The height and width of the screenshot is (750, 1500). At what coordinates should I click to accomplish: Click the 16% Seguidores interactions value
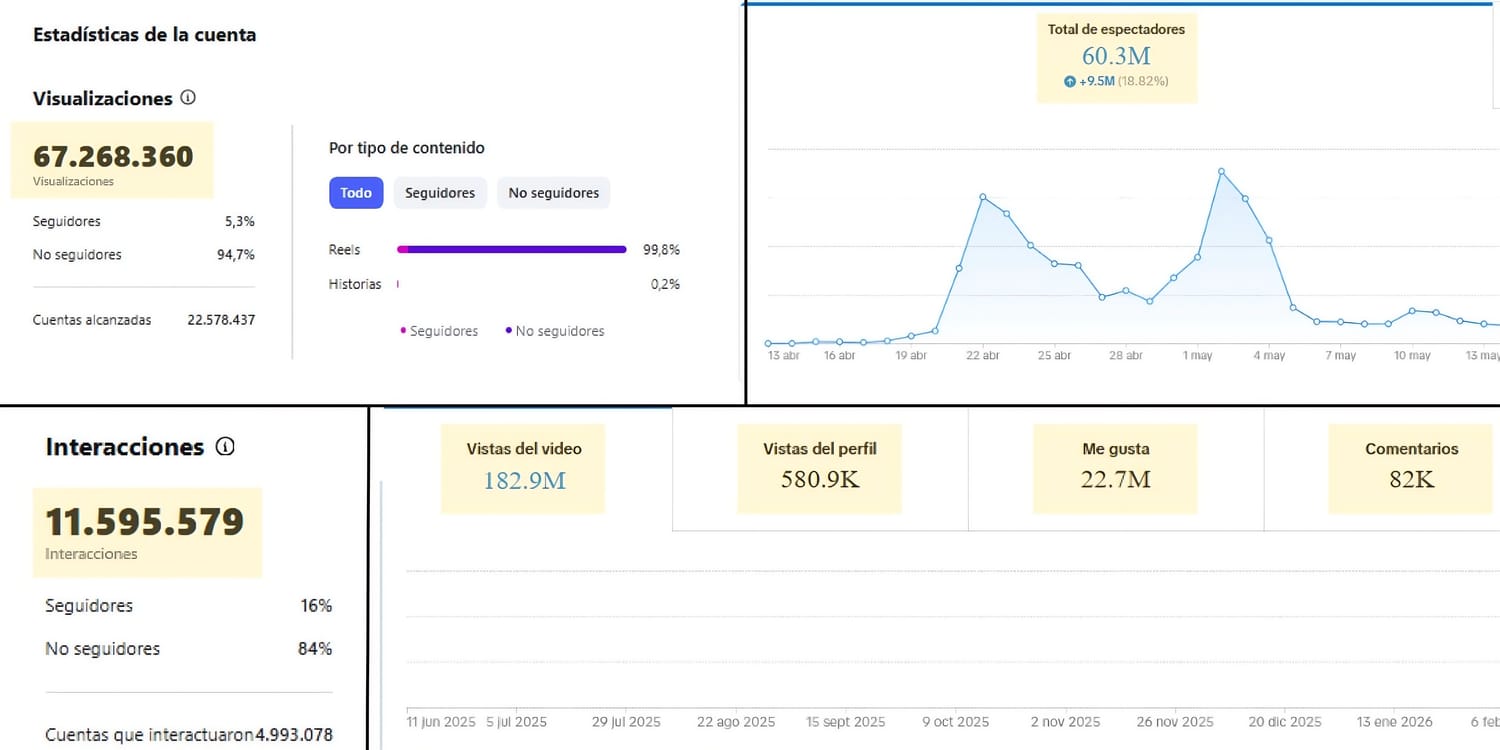click(x=316, y=606)
